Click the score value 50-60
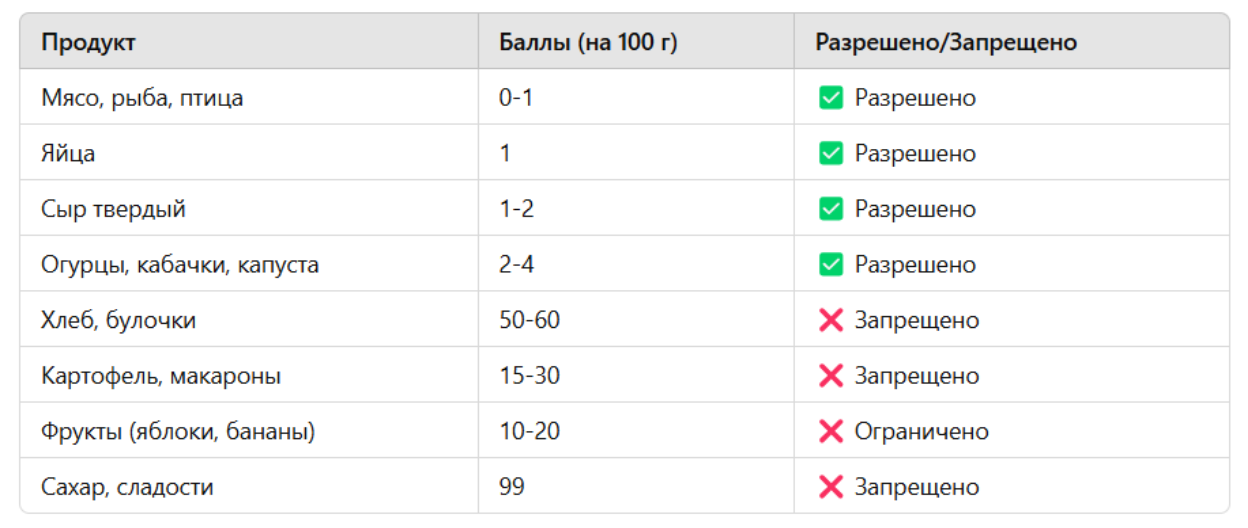 pyautogui.click(x=529, y=321)
